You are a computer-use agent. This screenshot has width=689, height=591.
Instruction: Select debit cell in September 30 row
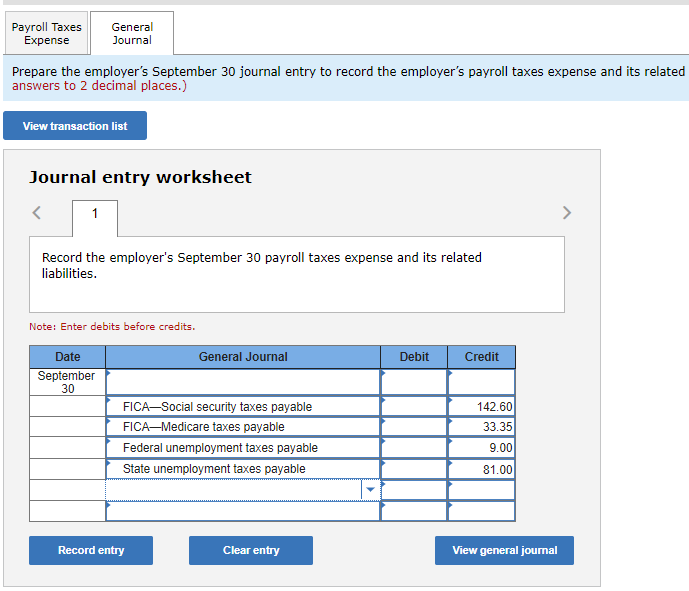coord(414,382)
